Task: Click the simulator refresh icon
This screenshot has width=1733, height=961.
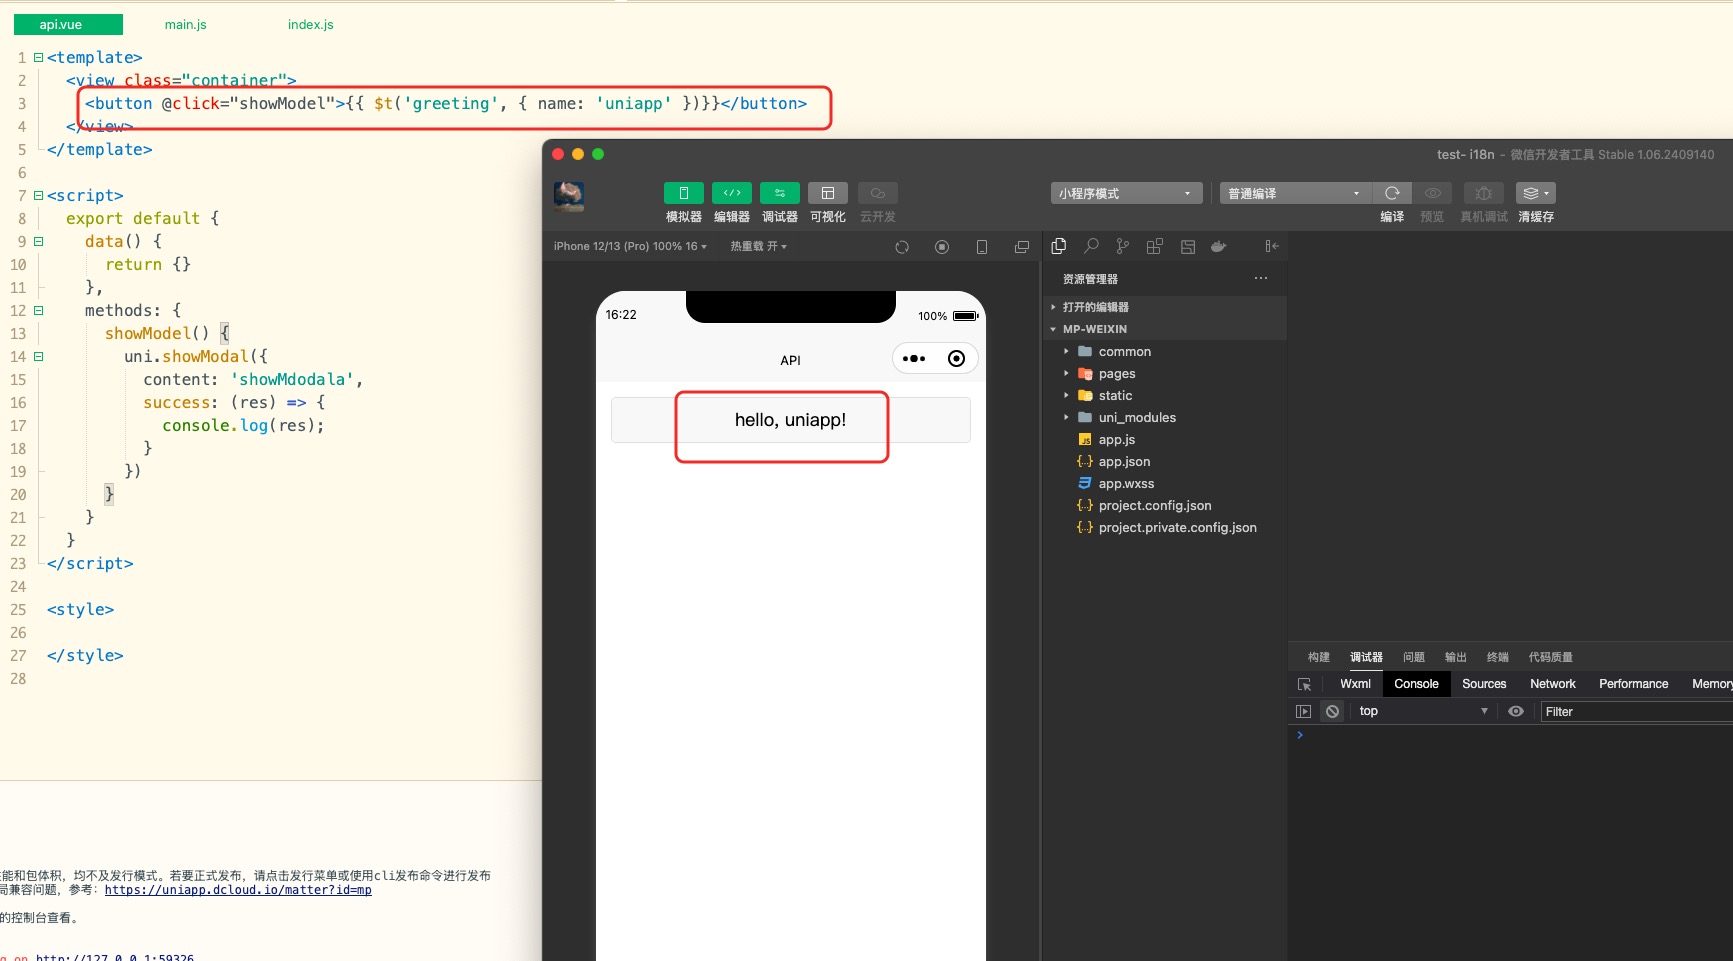Action: click(x=902, y=247)
